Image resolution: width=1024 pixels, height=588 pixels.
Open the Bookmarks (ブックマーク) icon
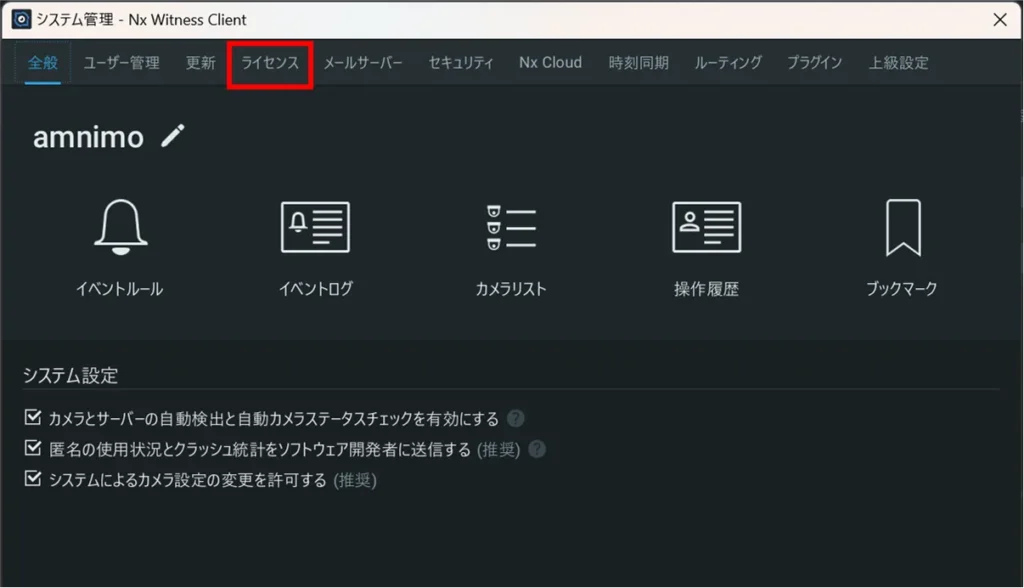(901, 226)
